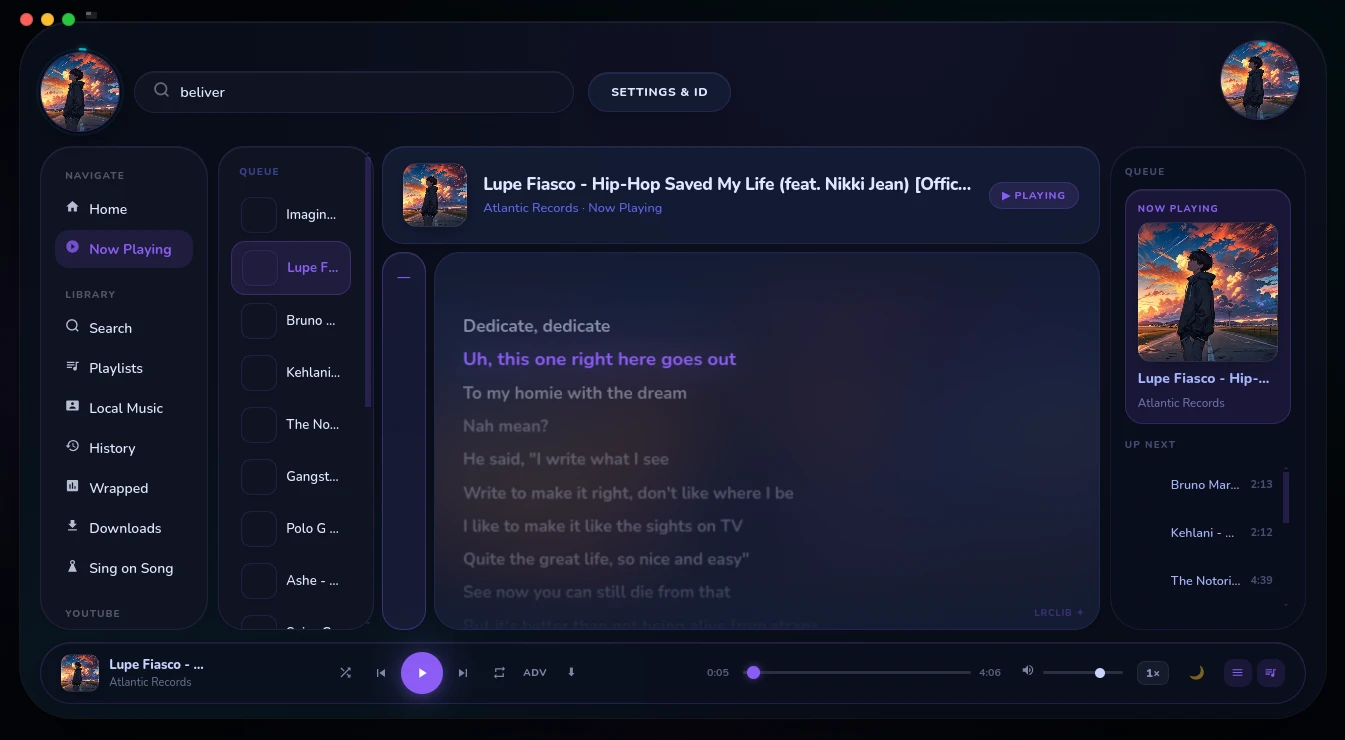The width and height of the screenshot is (1345, 740).
Task: Toggle the queue panel button
Action: click(1270, 673)
